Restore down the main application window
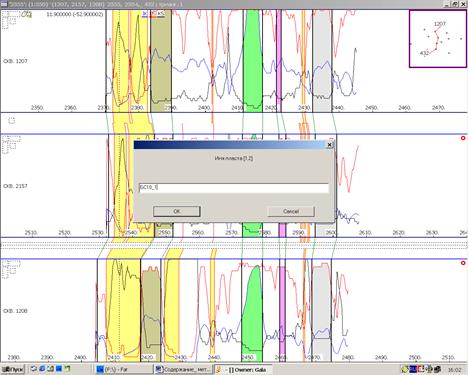The image size is (468, 375). [455, 4]
